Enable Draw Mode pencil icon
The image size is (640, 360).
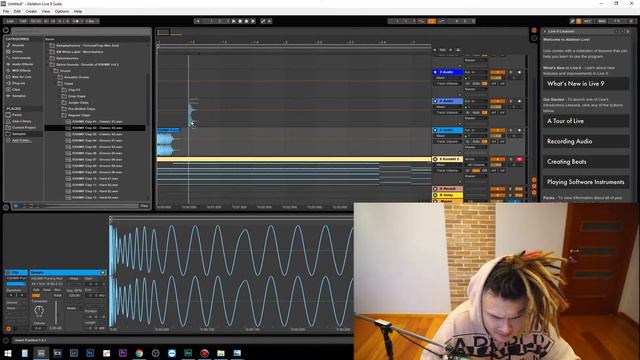(572, 21)
